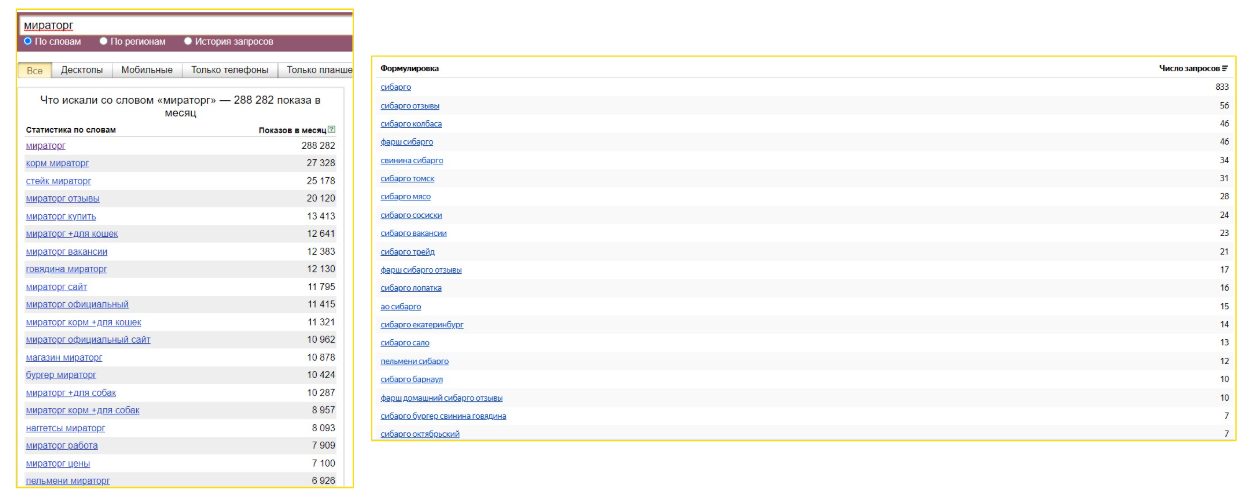Open the «сибагро отзывы» query link

(x=410, y=105)
